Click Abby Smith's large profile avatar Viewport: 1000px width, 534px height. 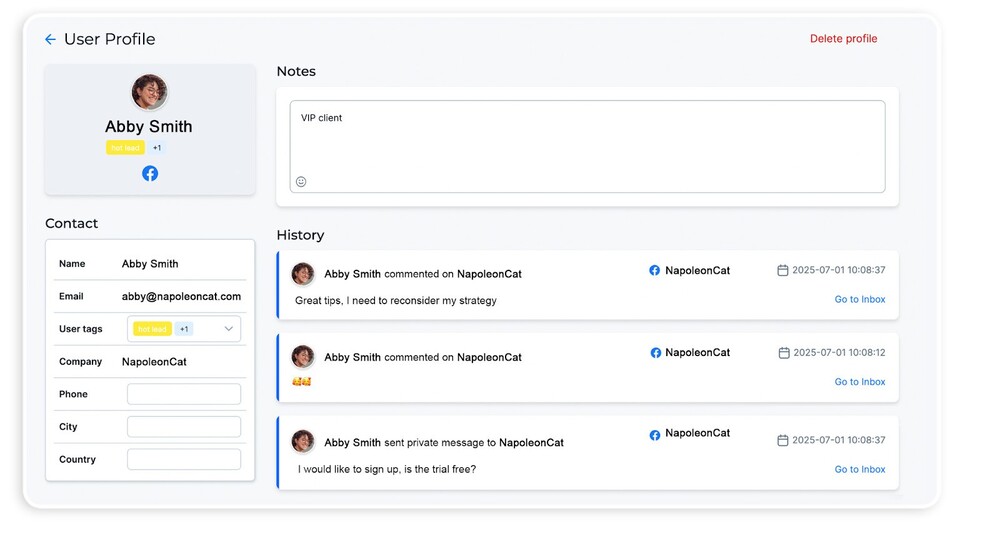coord(150,93)
